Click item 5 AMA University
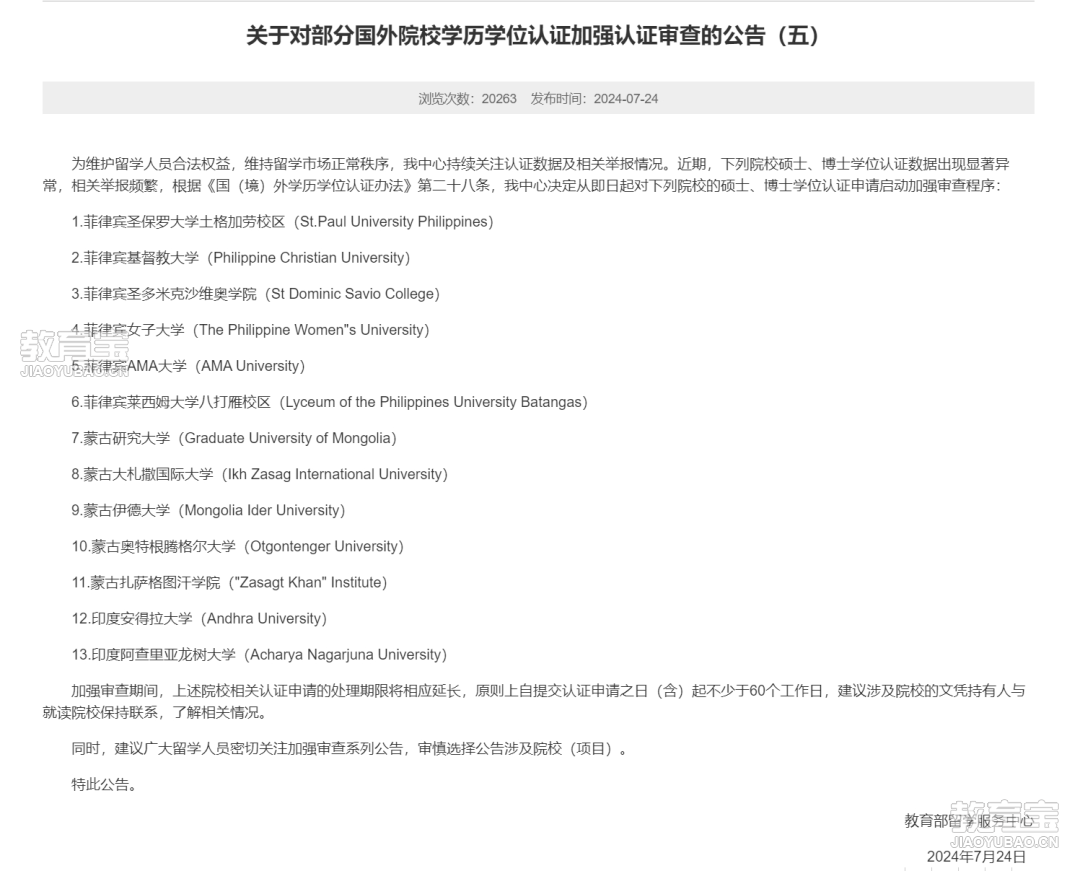This screenshot has height=871, width=1080. [x=188, y=366]
